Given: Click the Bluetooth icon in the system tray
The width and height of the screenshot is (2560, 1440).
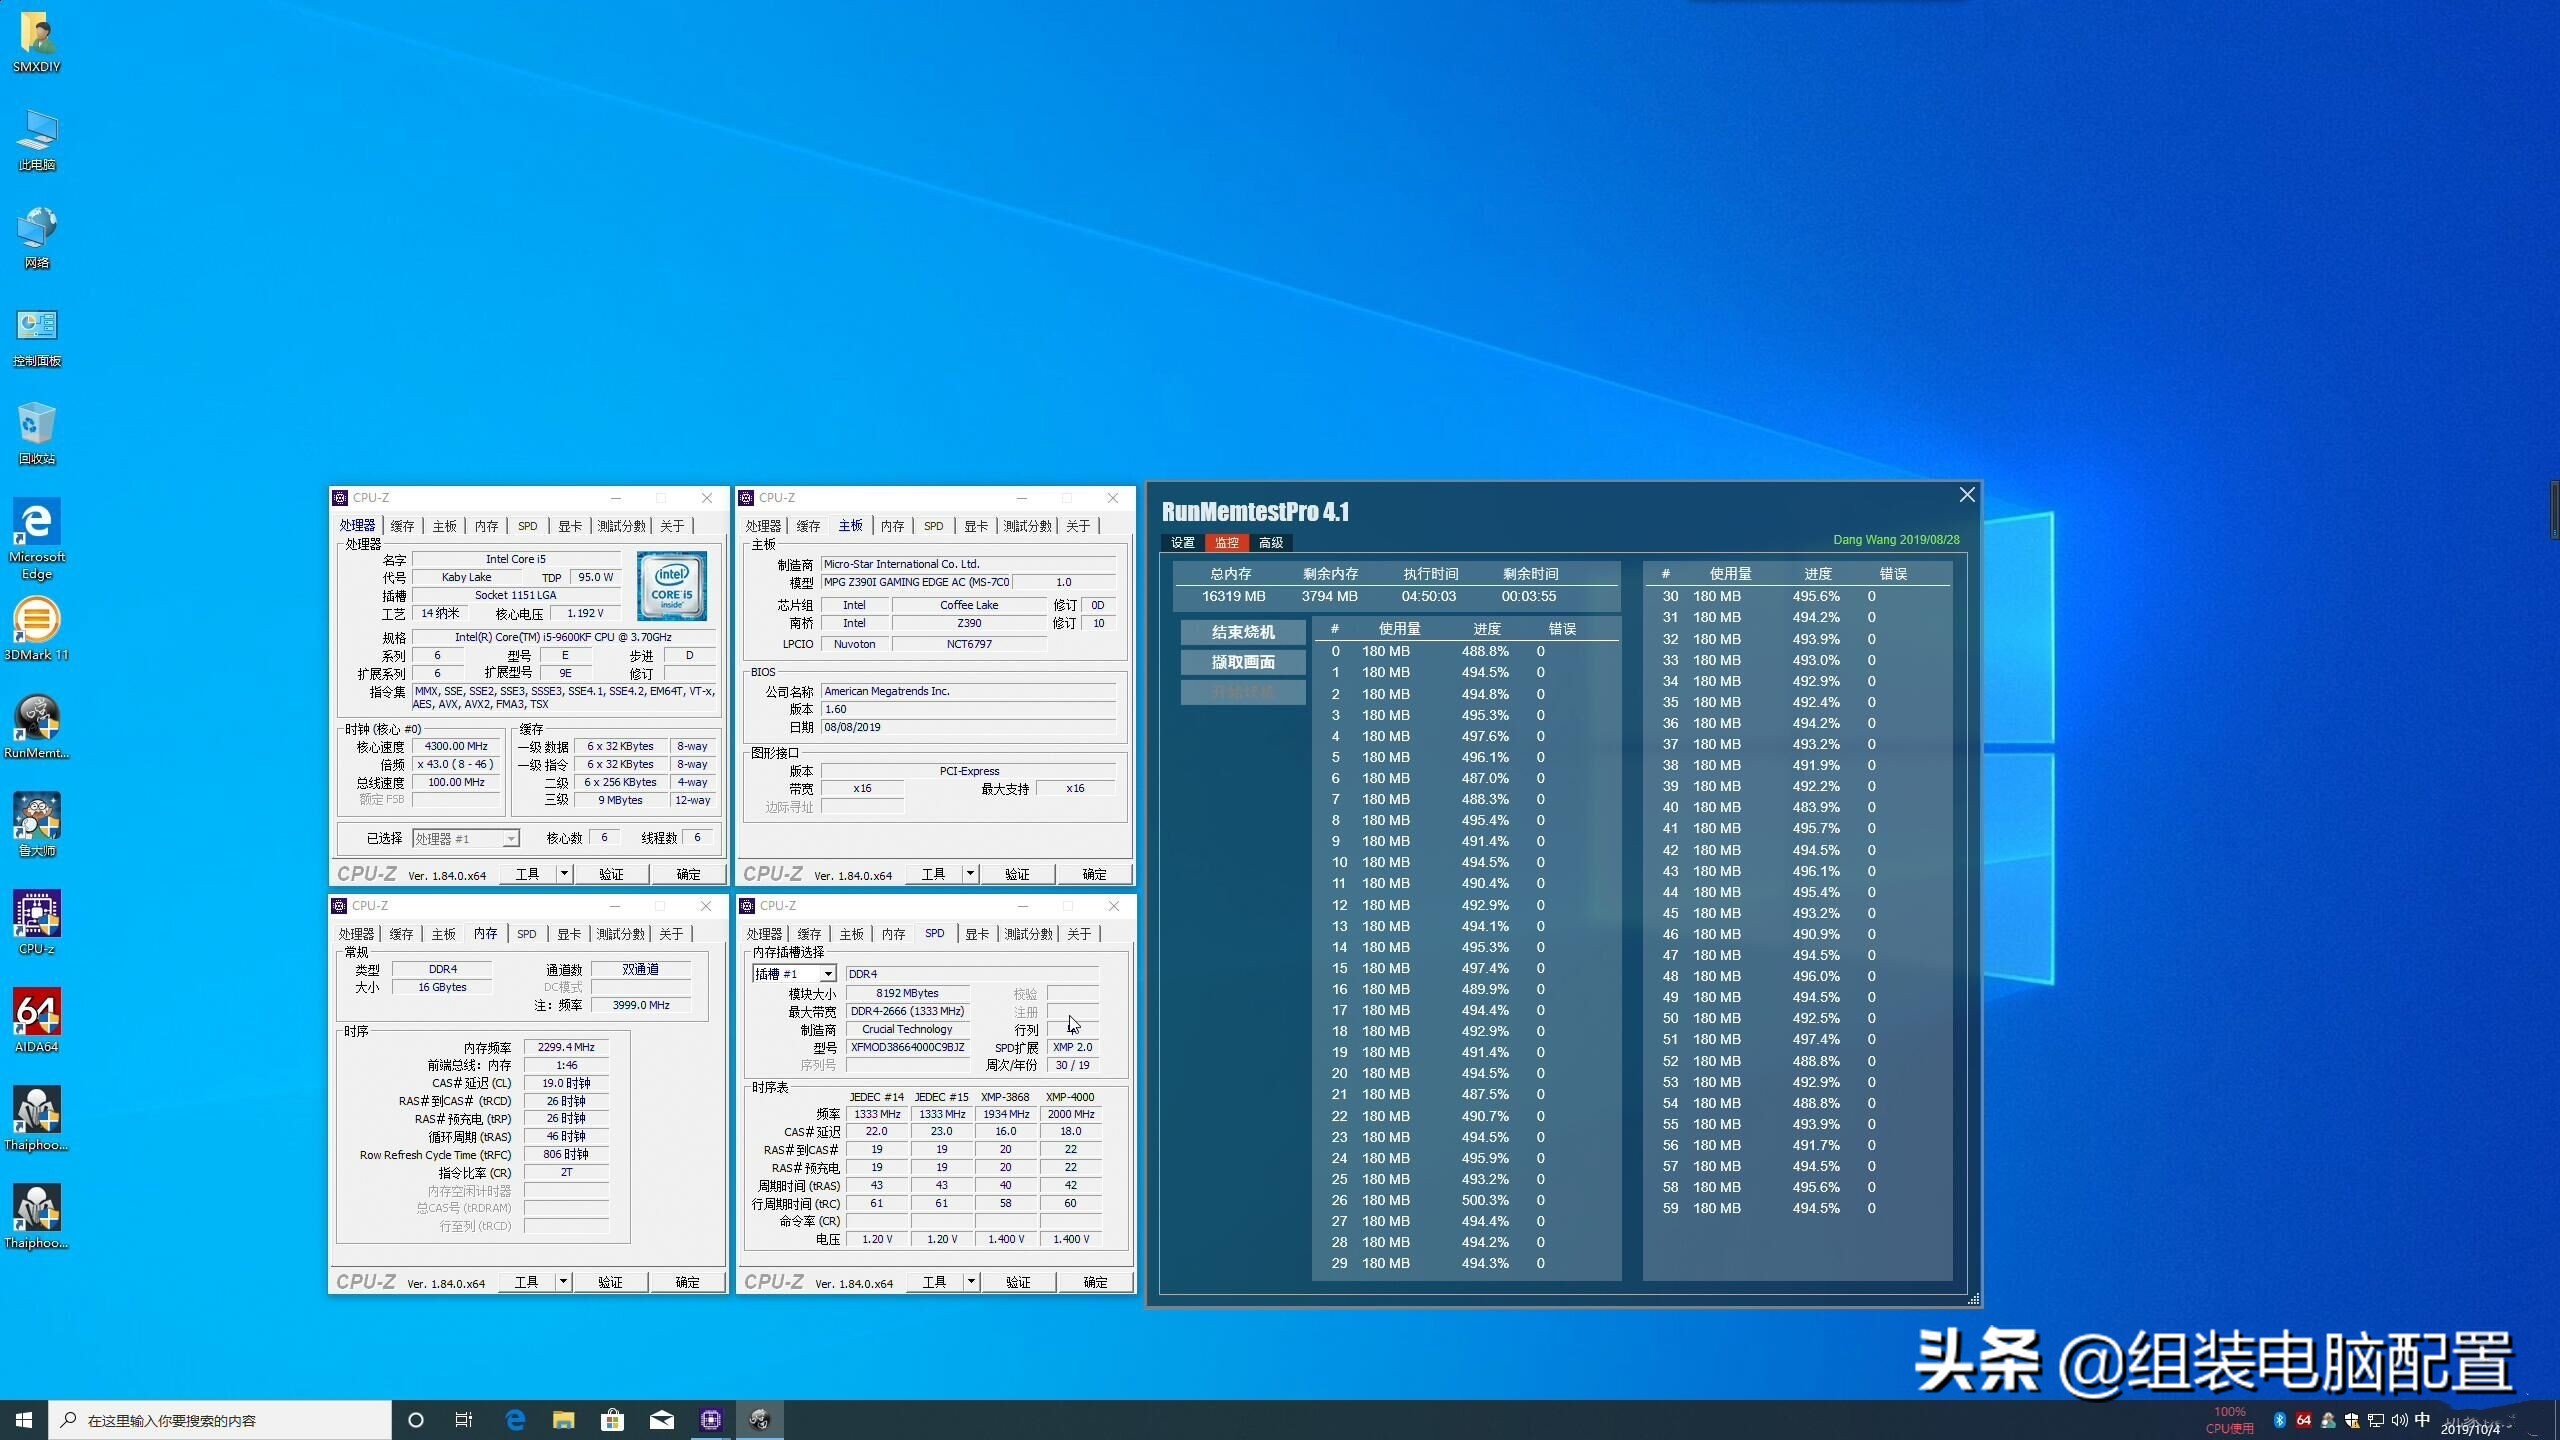Looking at the screenshot, I should click(x=2278, y=1419).
